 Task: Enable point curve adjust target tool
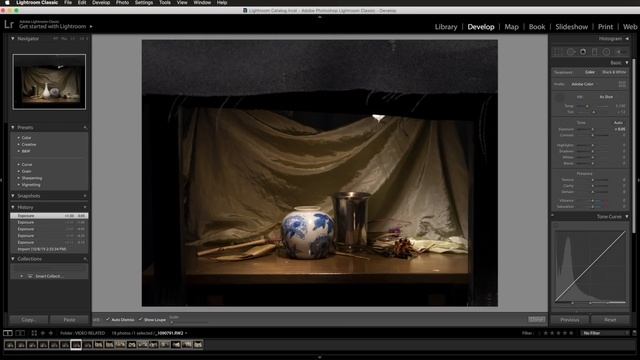click(556, 225)
